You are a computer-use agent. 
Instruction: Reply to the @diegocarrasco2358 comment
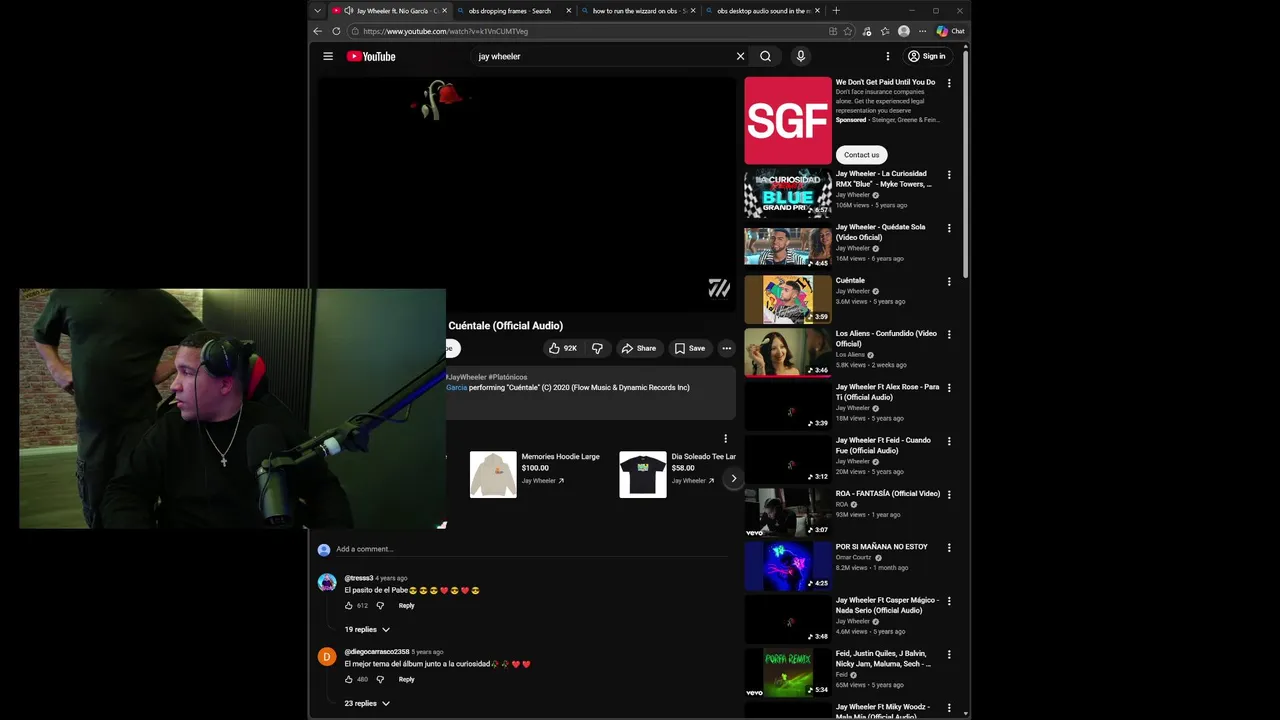(x=406, y=679)
